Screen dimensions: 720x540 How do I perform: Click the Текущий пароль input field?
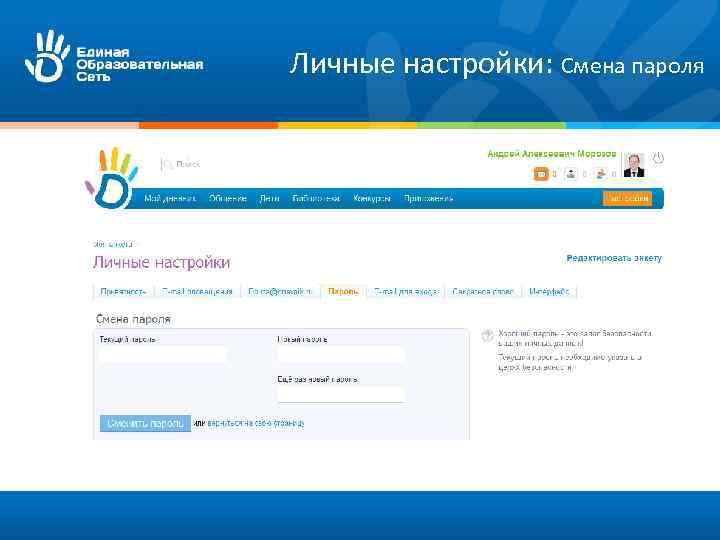tap(163, 355)
